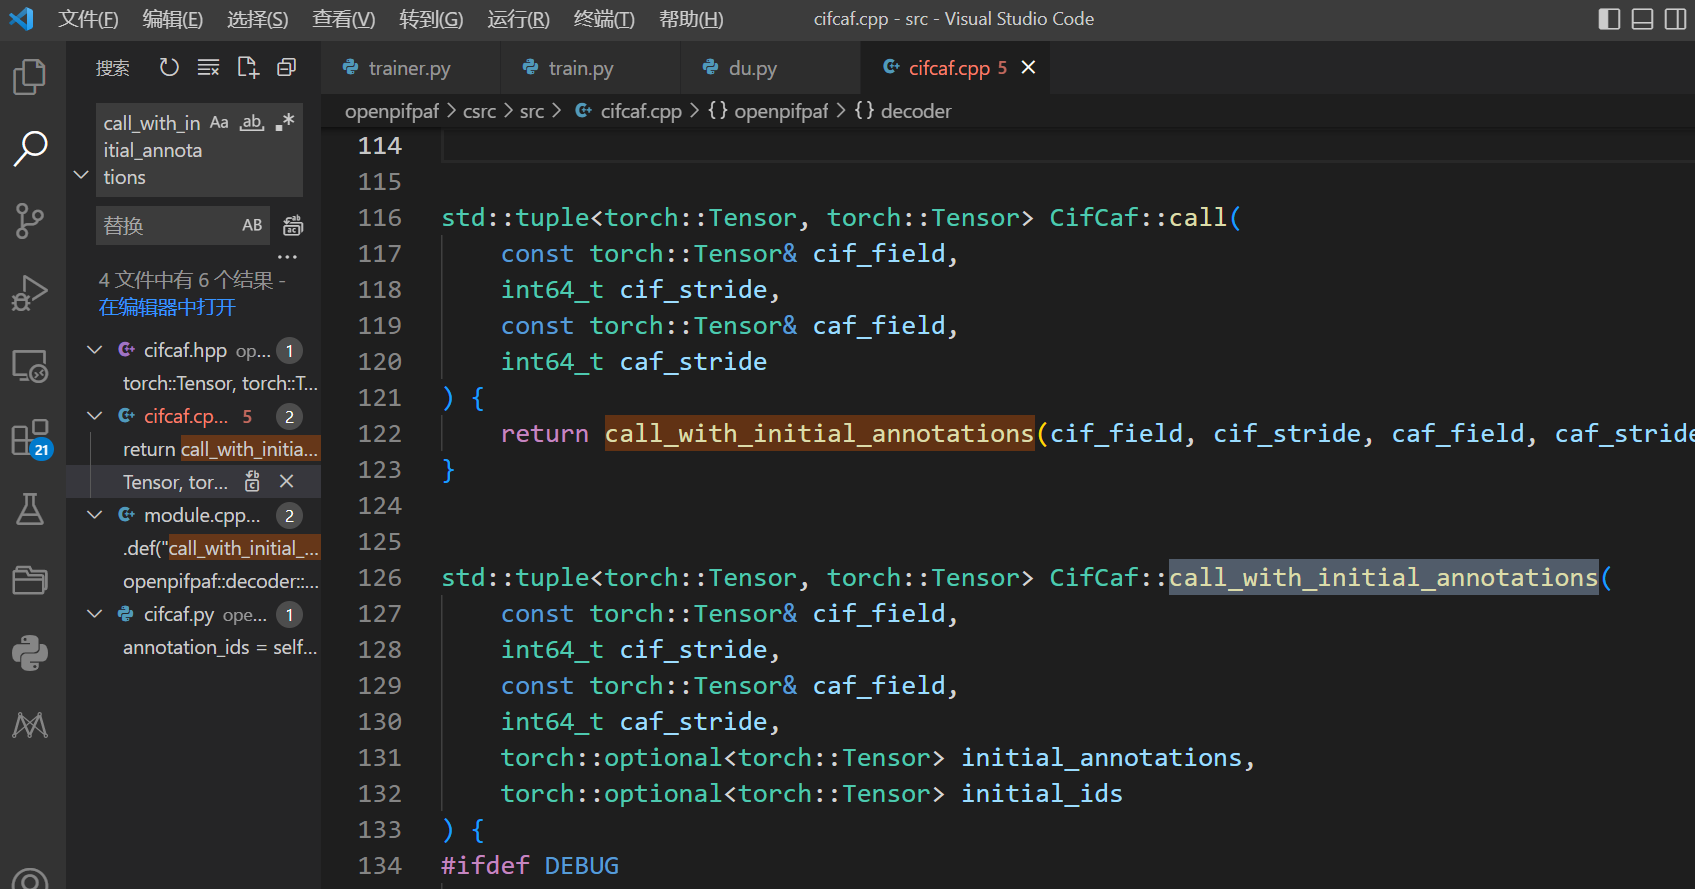Close the cifcaf.cpp editor tab

[x=1028, y=67]
